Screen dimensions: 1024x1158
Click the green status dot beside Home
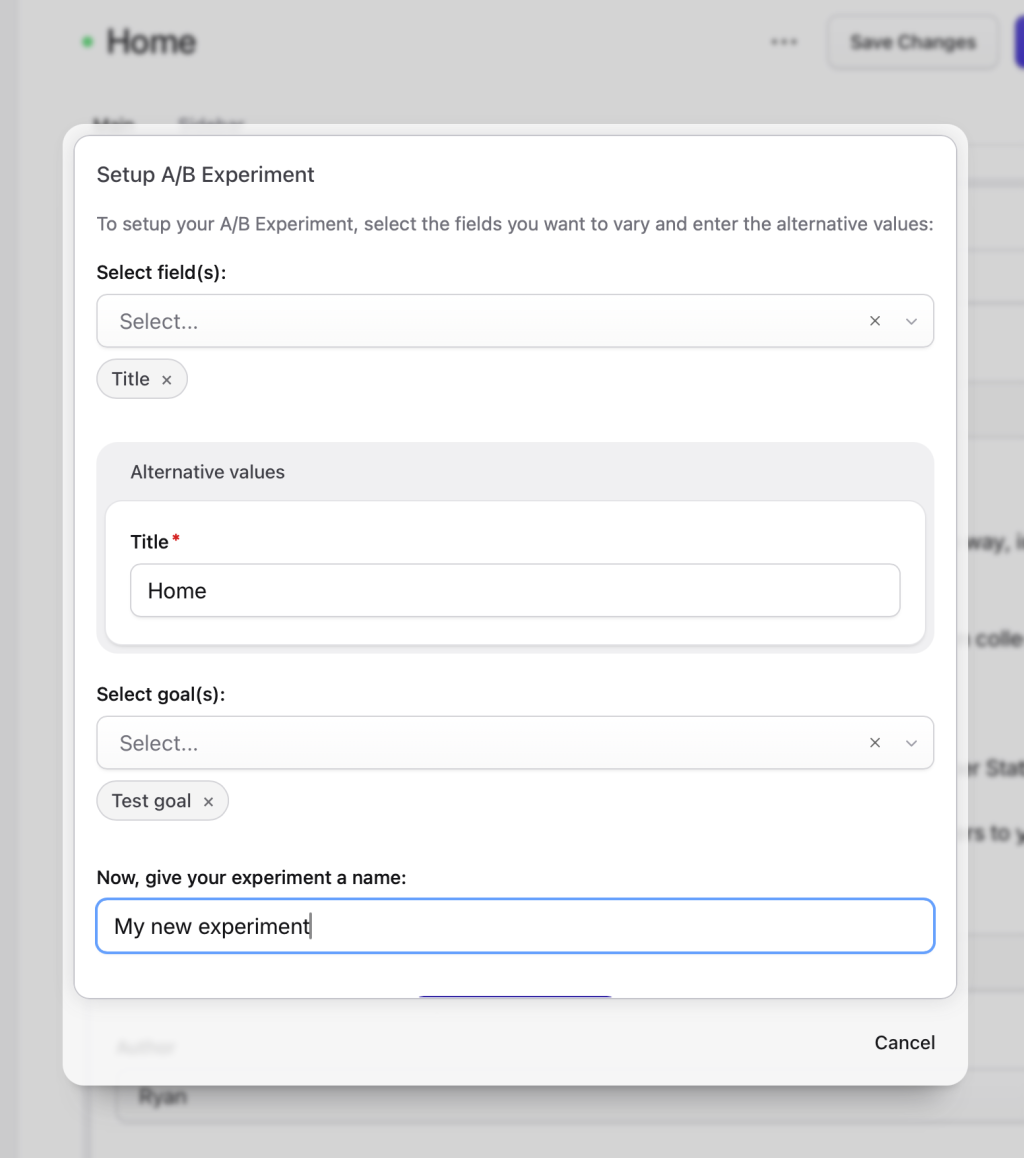point(88,42)
